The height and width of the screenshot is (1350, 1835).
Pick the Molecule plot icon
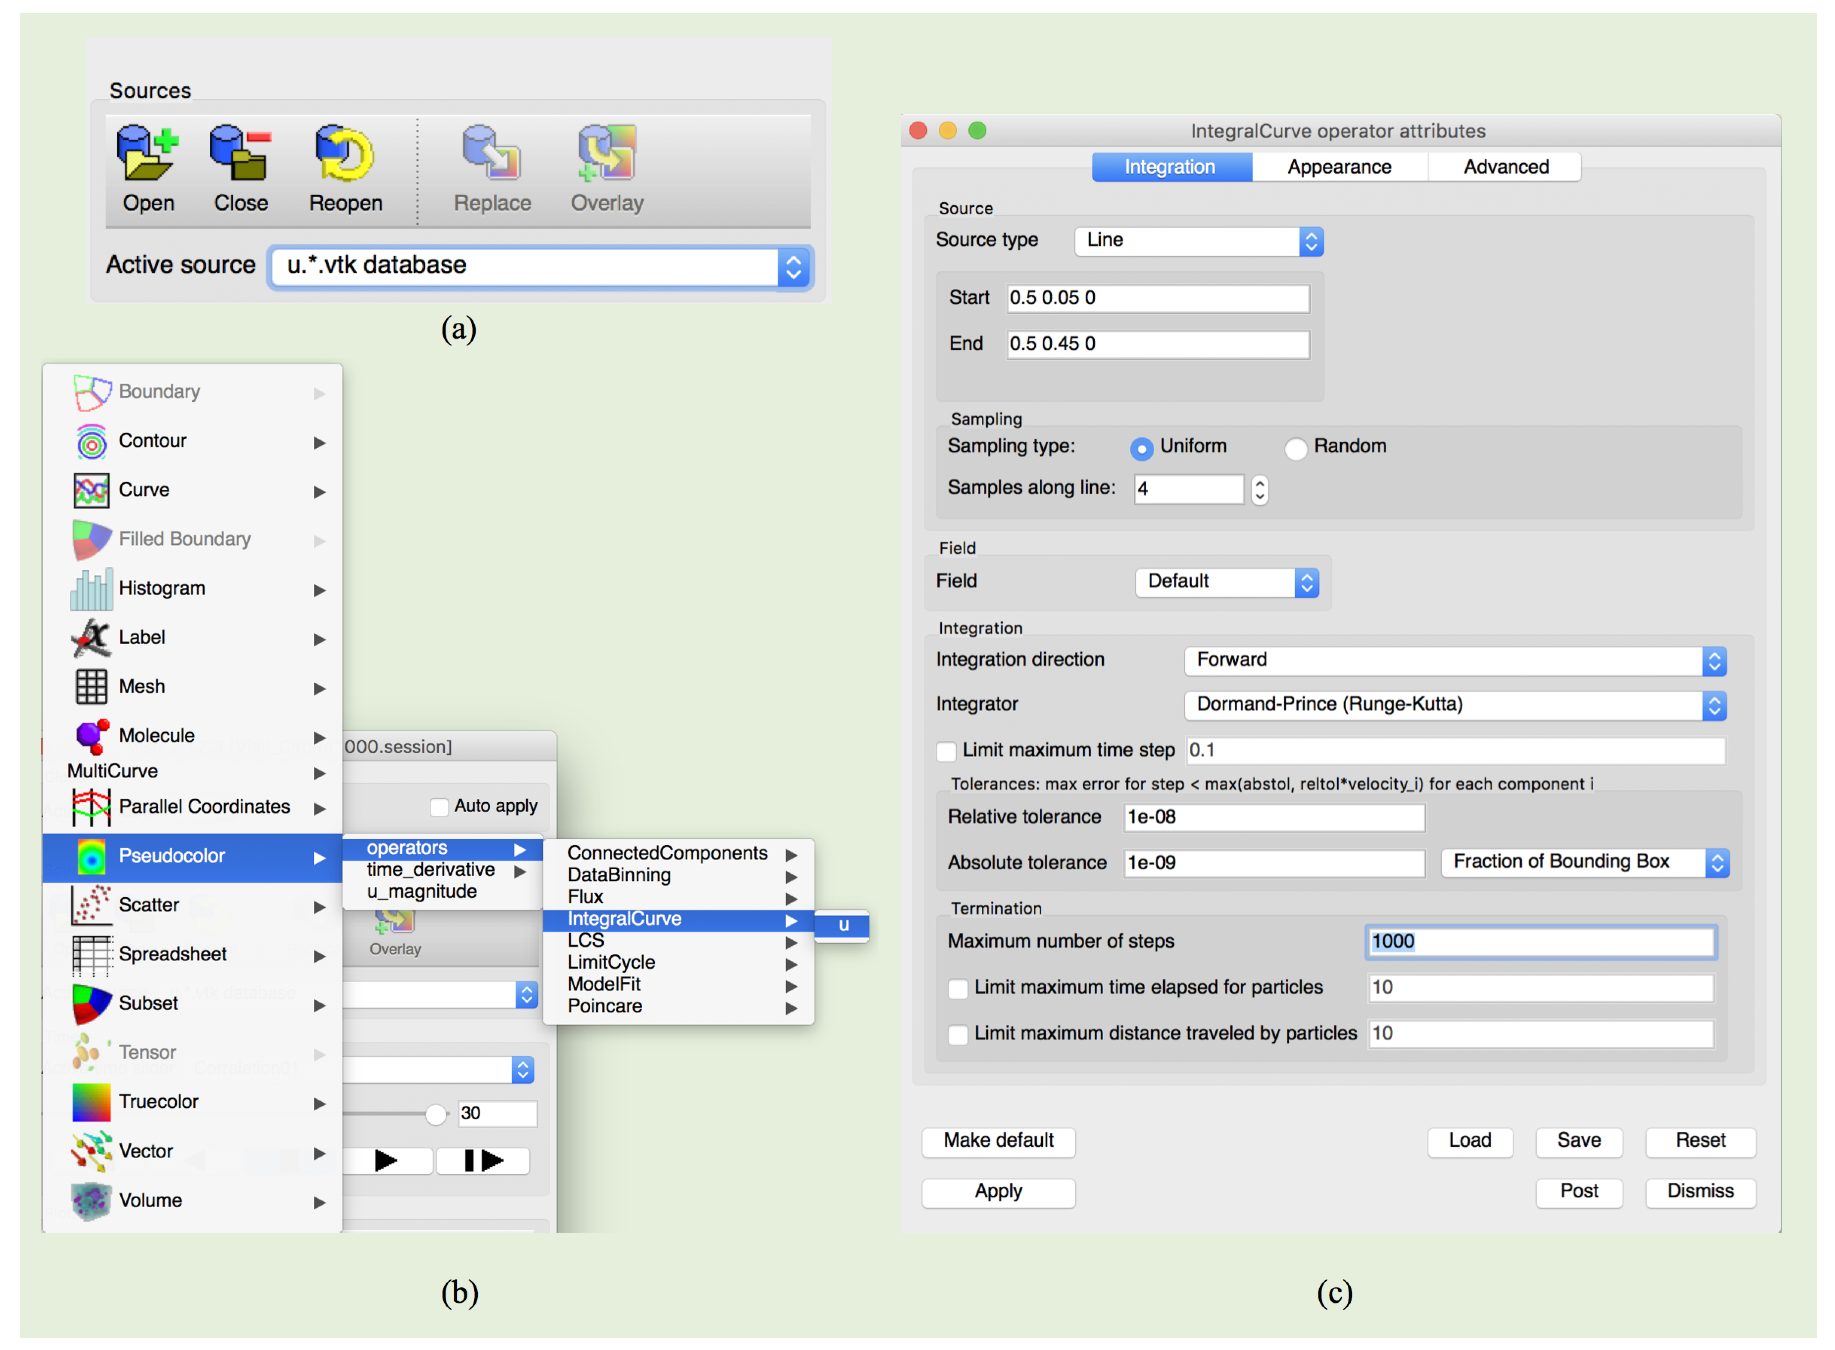pos(92,736)
